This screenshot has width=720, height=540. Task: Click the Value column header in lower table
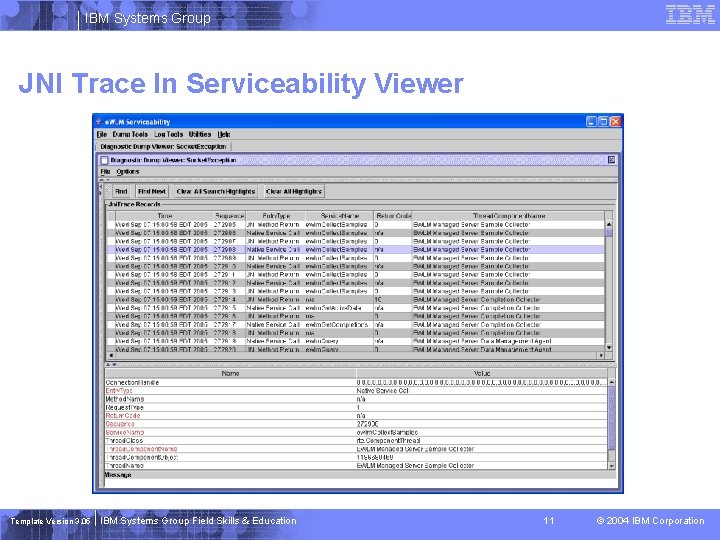482,373
